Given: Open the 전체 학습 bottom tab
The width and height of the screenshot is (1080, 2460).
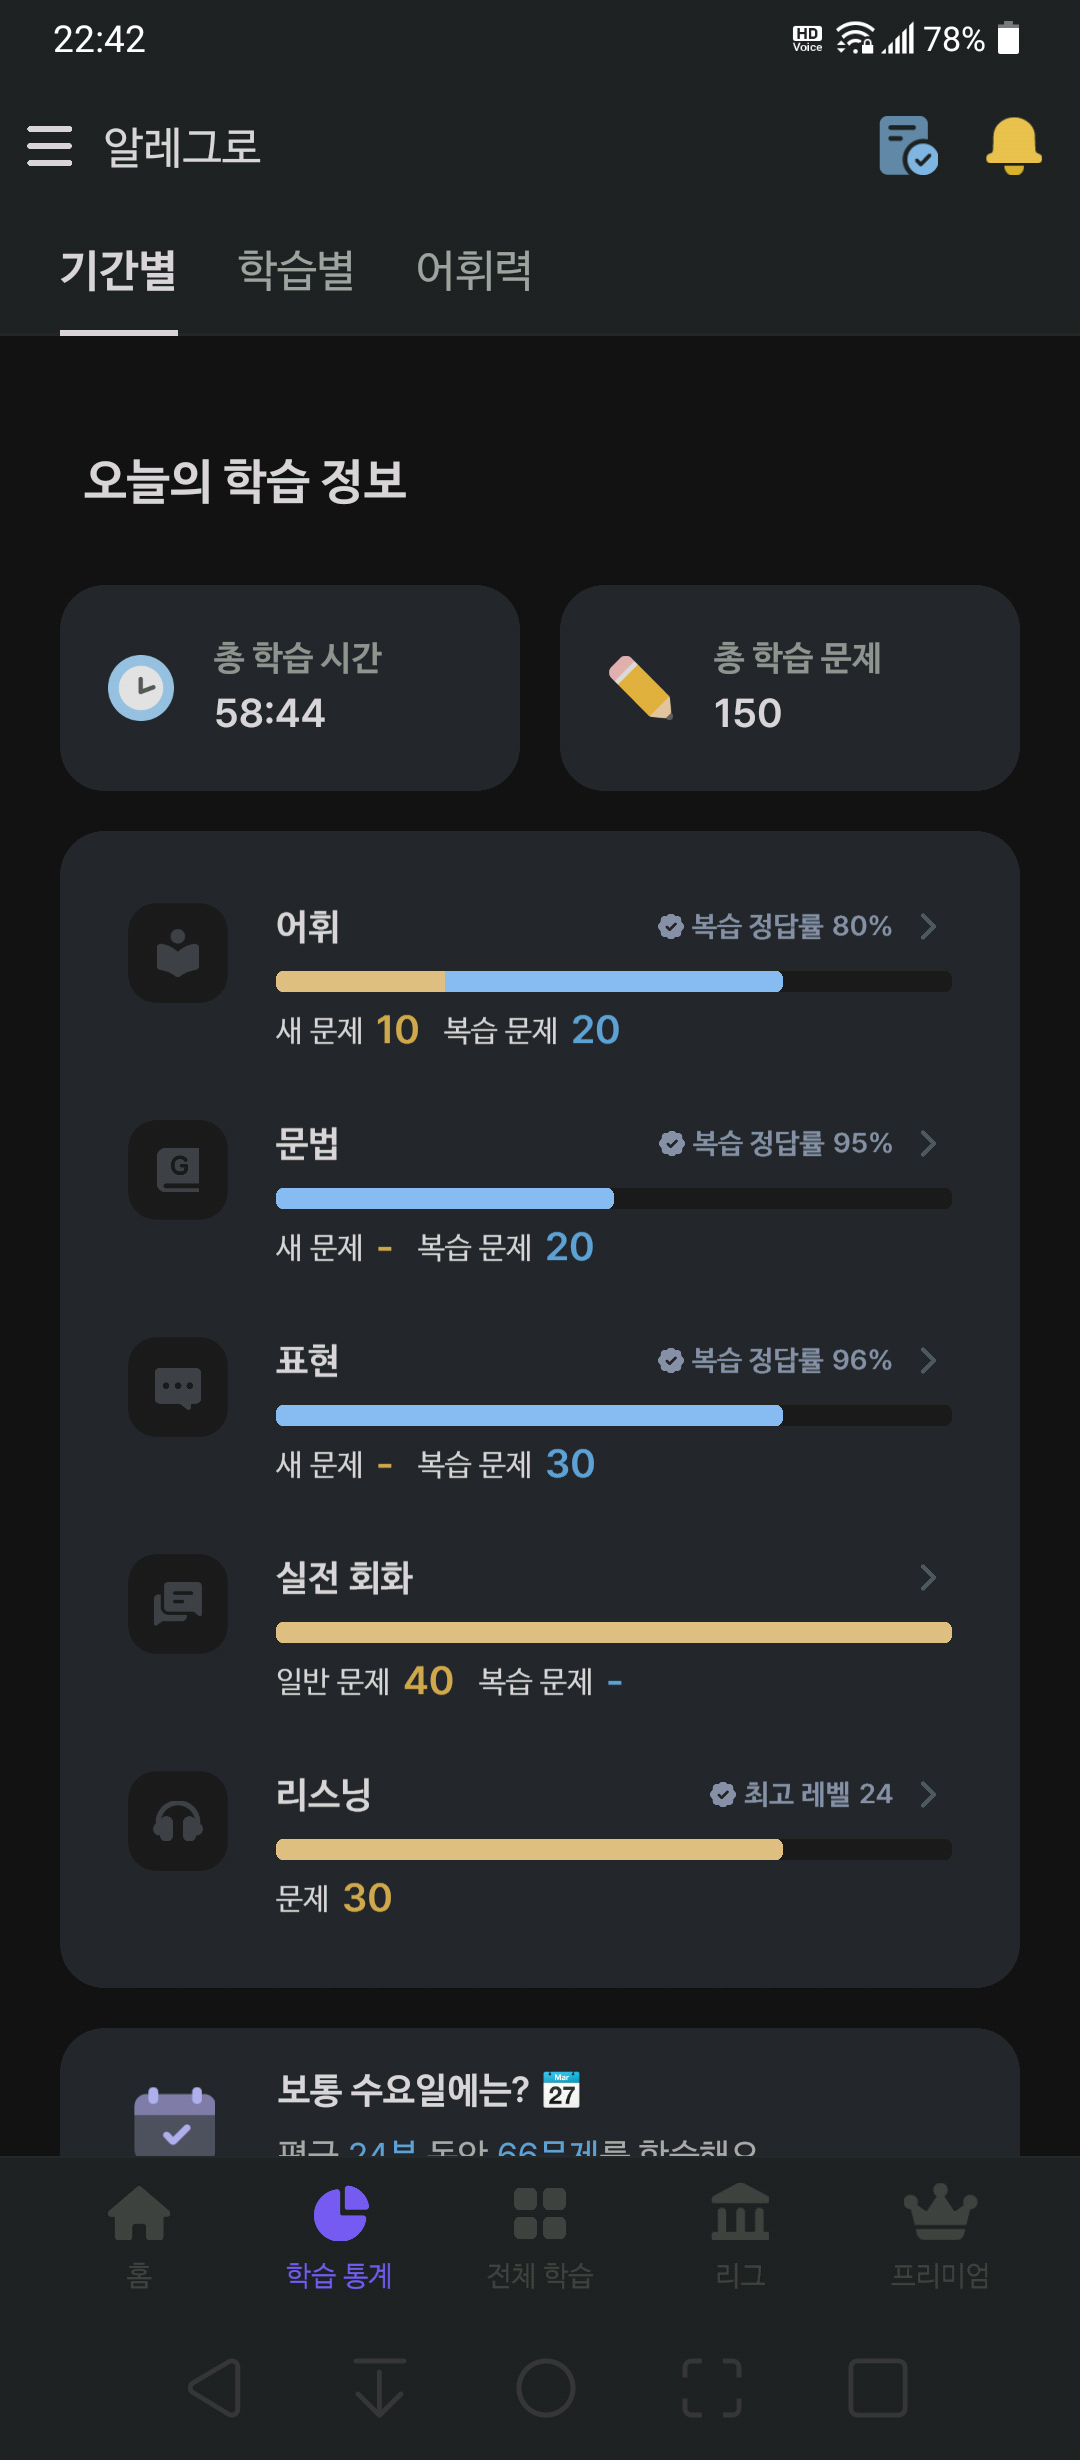Looking at the screenshot, I should (540, 2236).
